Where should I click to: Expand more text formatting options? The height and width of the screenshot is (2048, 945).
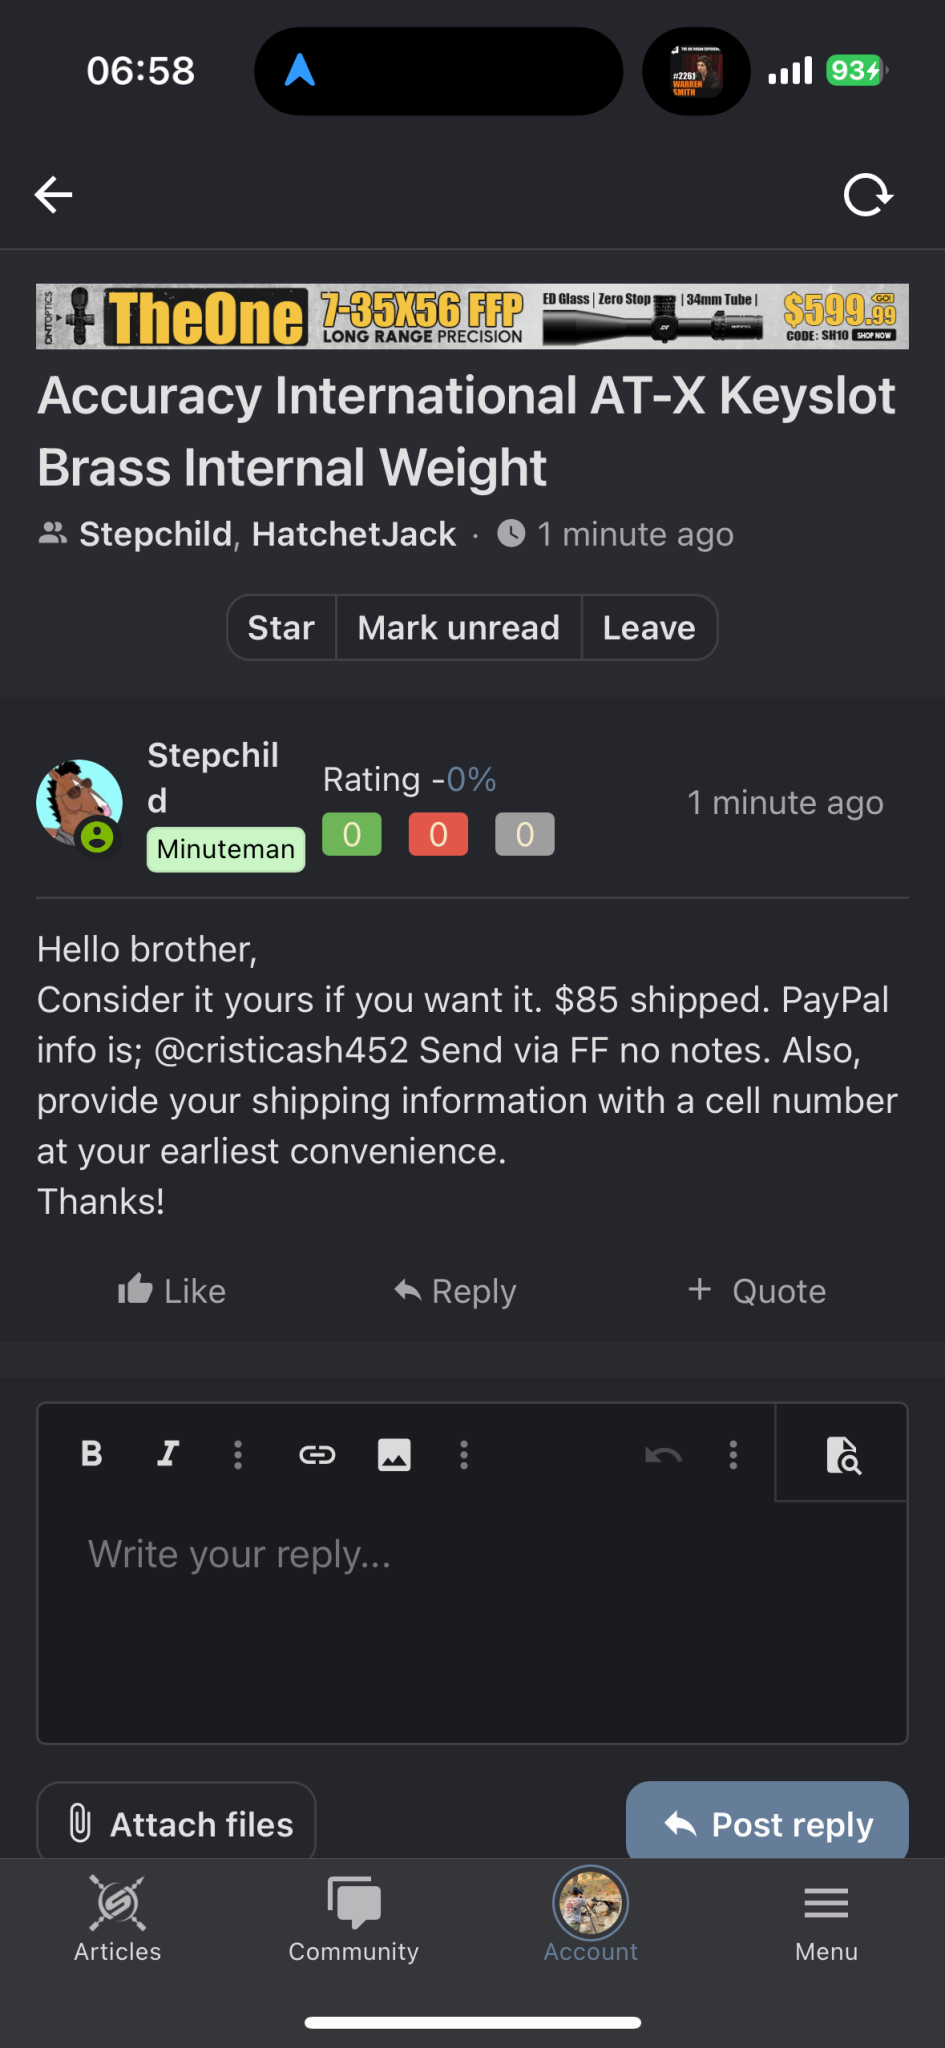pos(238,1455)
